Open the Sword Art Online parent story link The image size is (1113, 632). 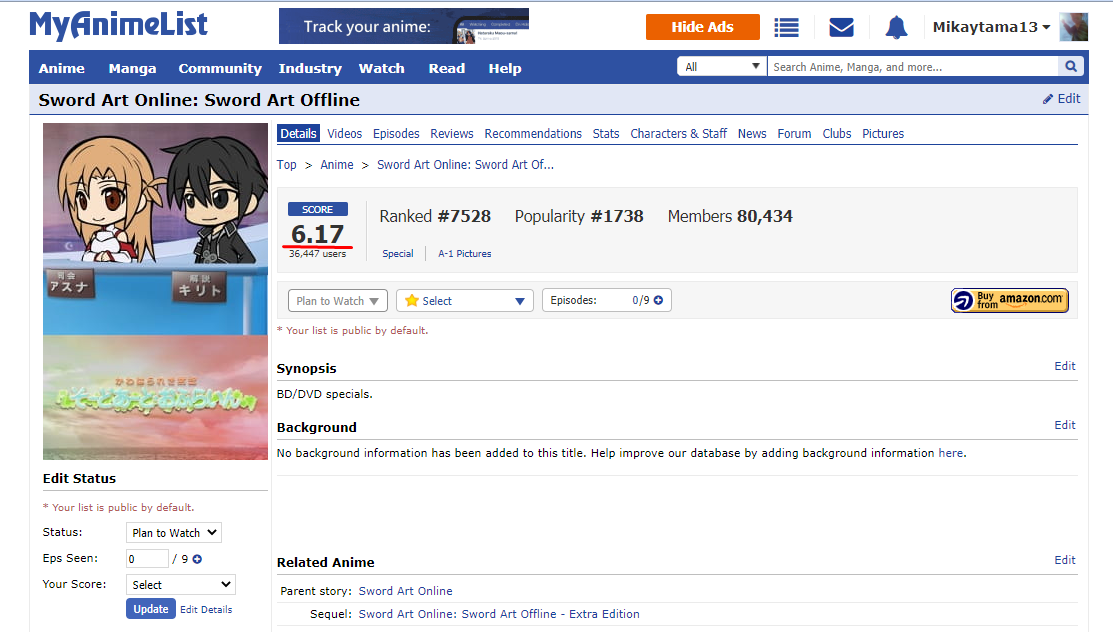tap(405, 591)
